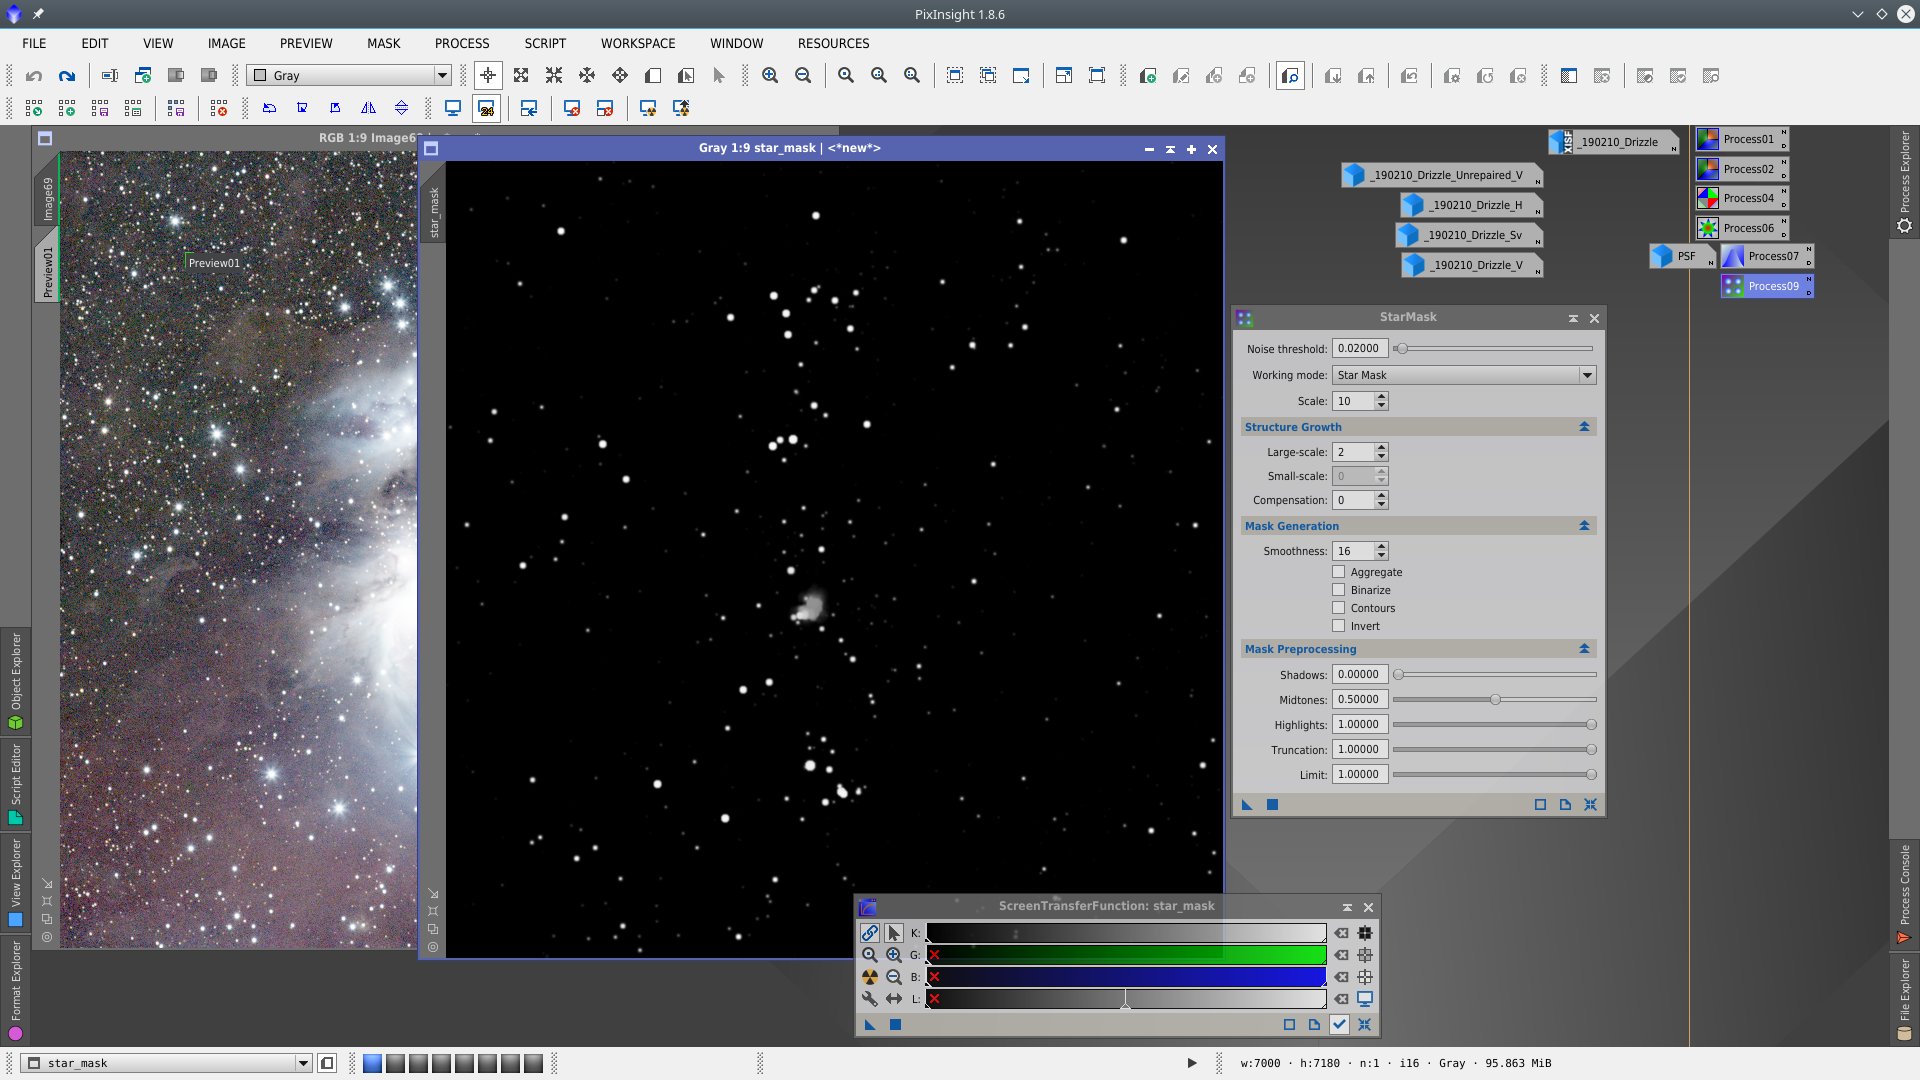
Task: Open the Working mode dropdown
Action: click(x=1464, y=375)
